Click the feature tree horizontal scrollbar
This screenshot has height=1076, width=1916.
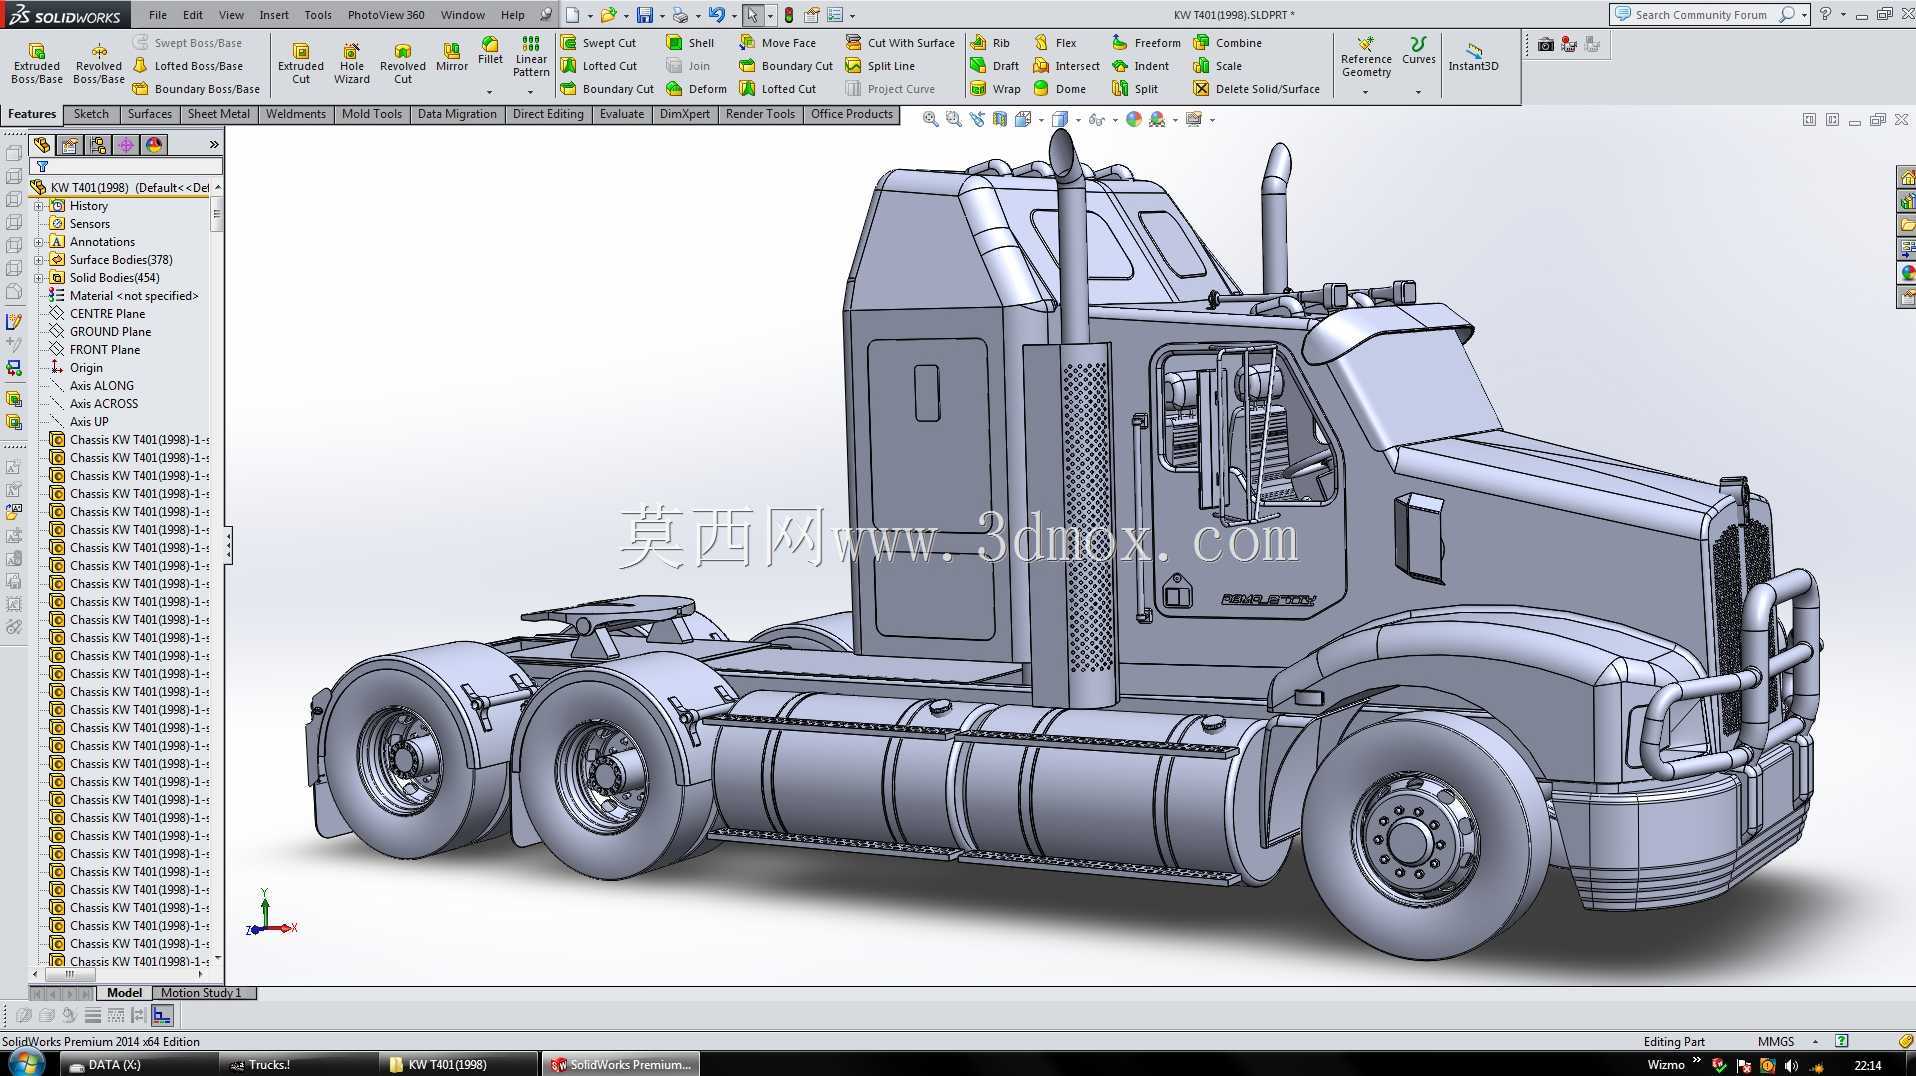[119, 974]
